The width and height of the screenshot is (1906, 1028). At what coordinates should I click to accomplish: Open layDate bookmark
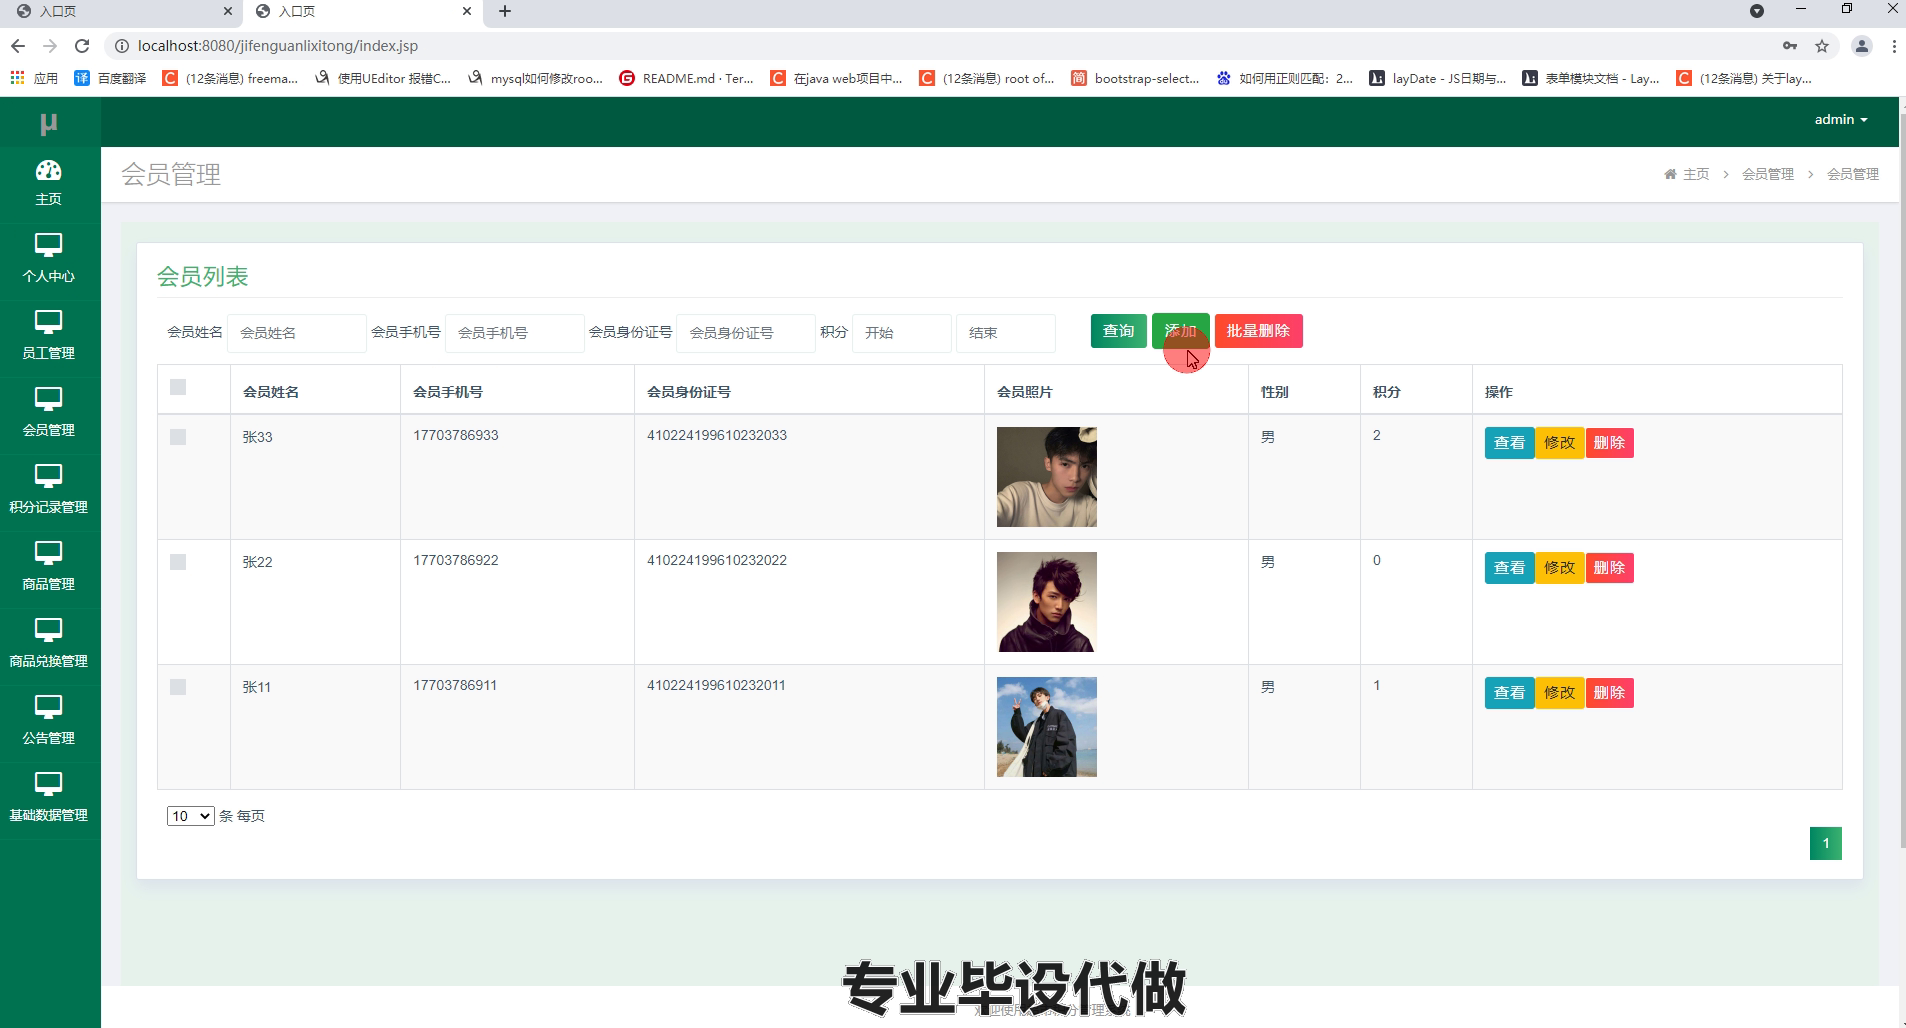coord(1437,78)
